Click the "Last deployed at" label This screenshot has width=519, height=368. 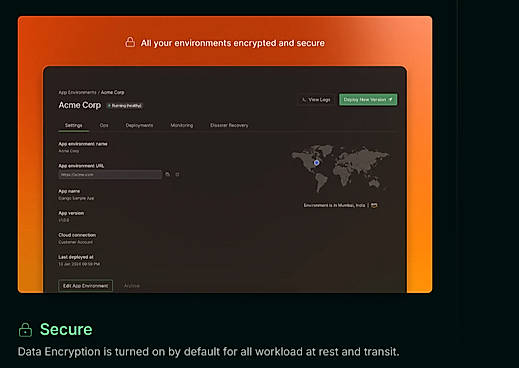[x=76, y=257]
